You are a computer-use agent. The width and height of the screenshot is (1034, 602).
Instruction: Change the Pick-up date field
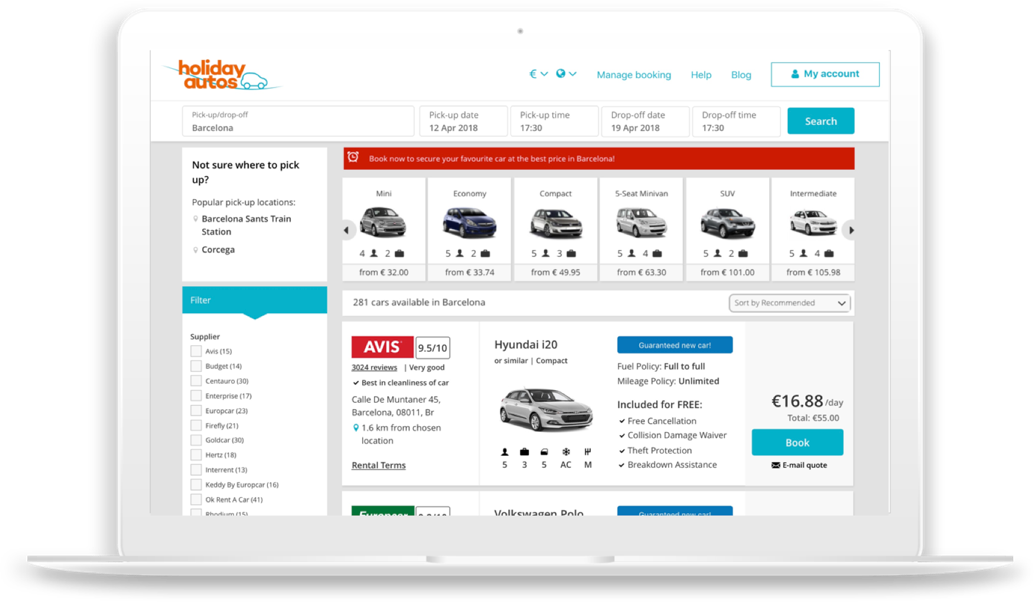(464, 121)
